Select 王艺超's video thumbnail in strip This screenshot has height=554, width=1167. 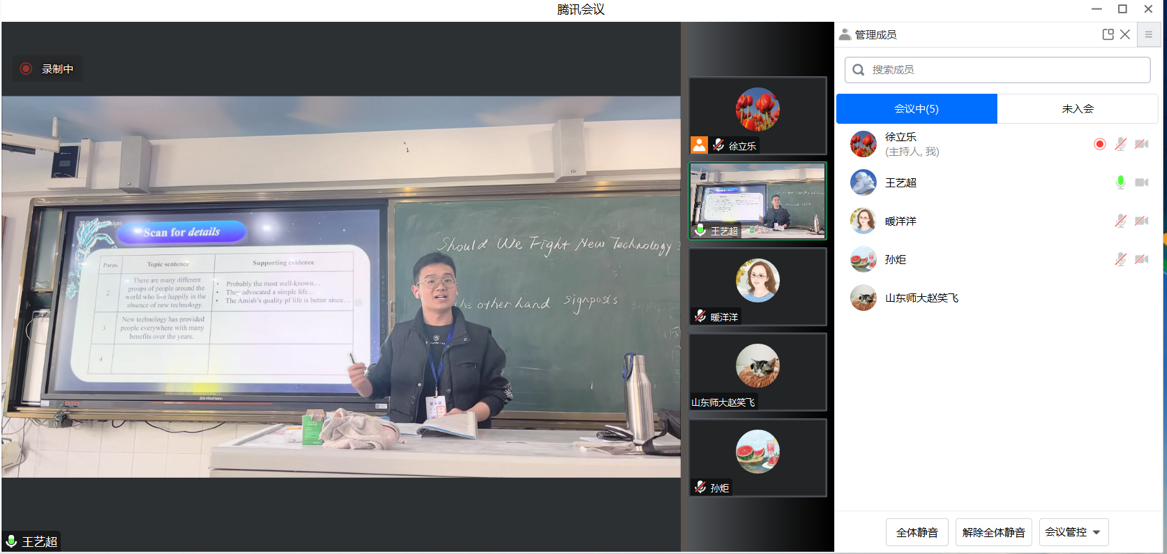coord(757,201)
